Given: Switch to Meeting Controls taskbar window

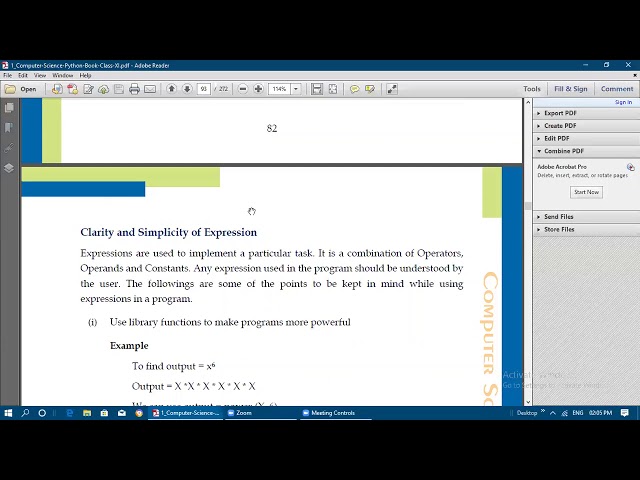Looking at the screenshot, I should [336, 413].
